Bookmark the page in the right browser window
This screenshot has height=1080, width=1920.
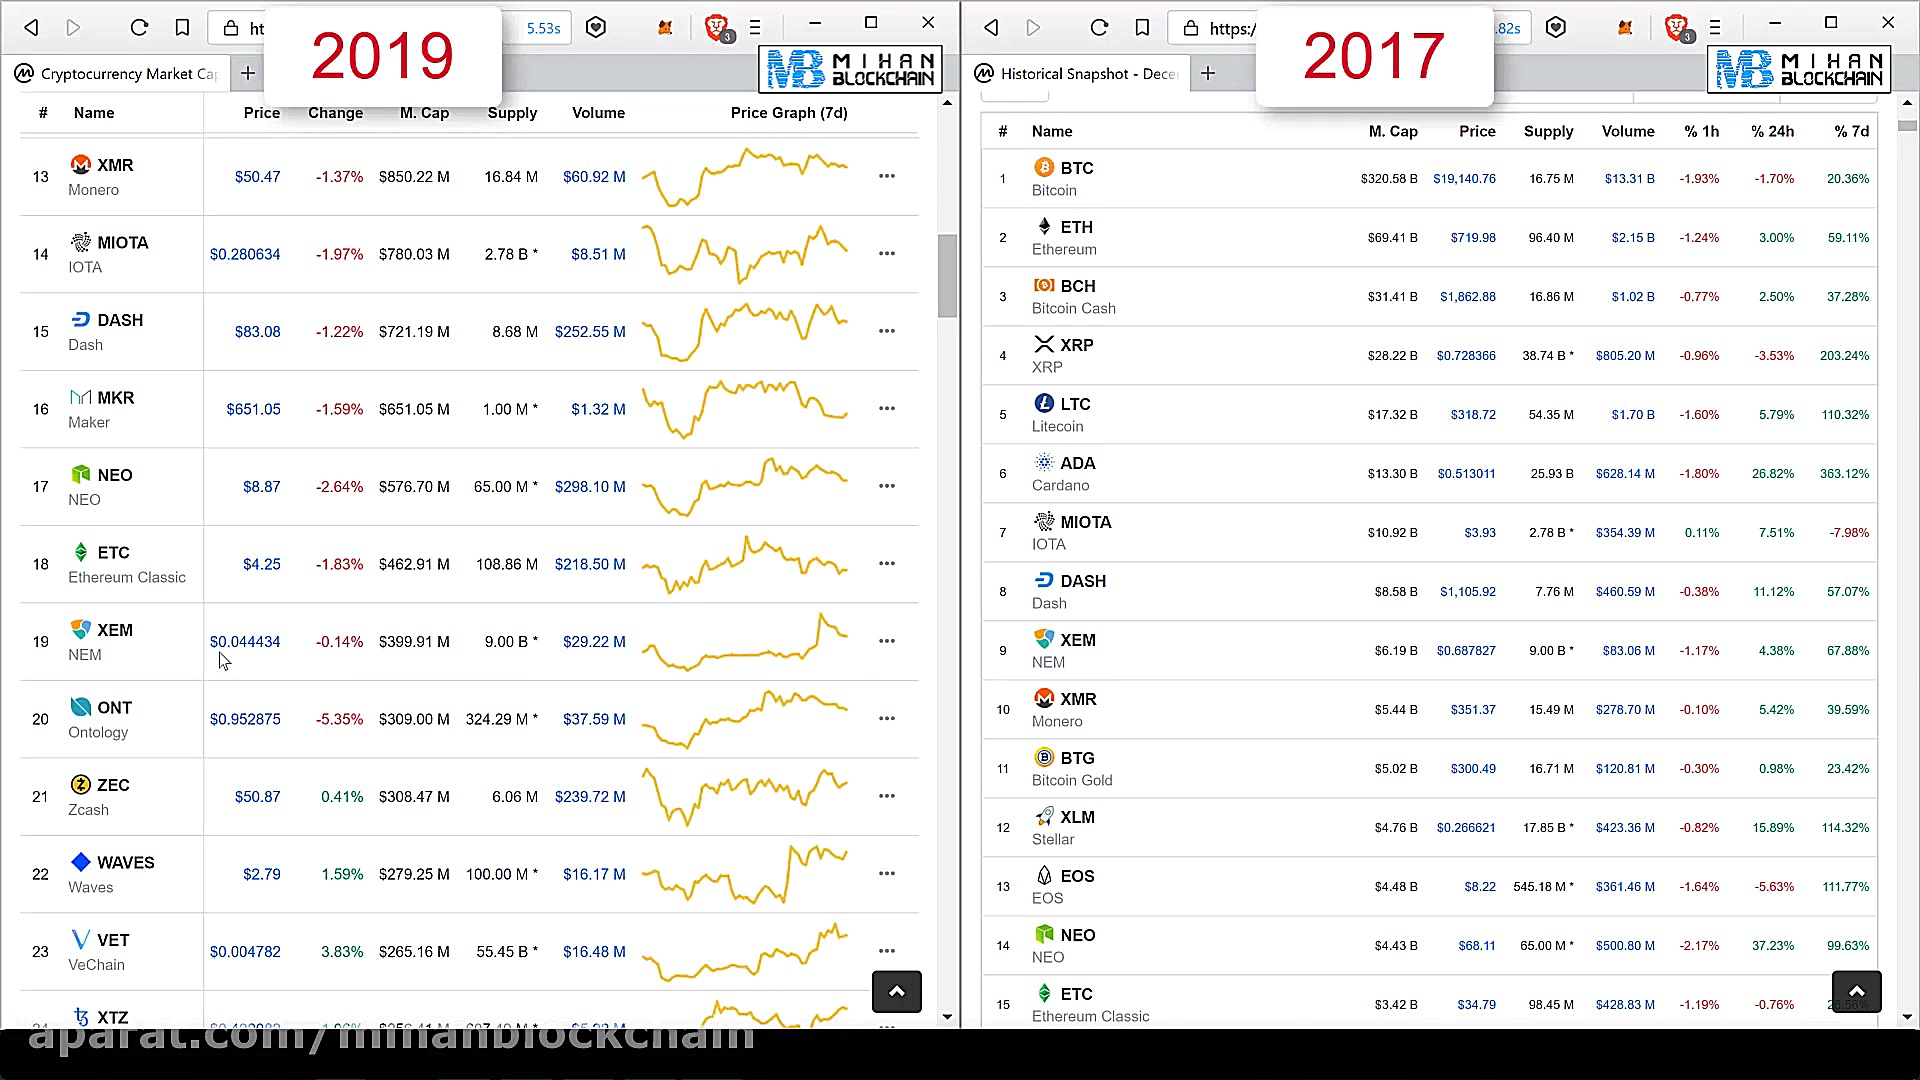[x=1142, y=27]
